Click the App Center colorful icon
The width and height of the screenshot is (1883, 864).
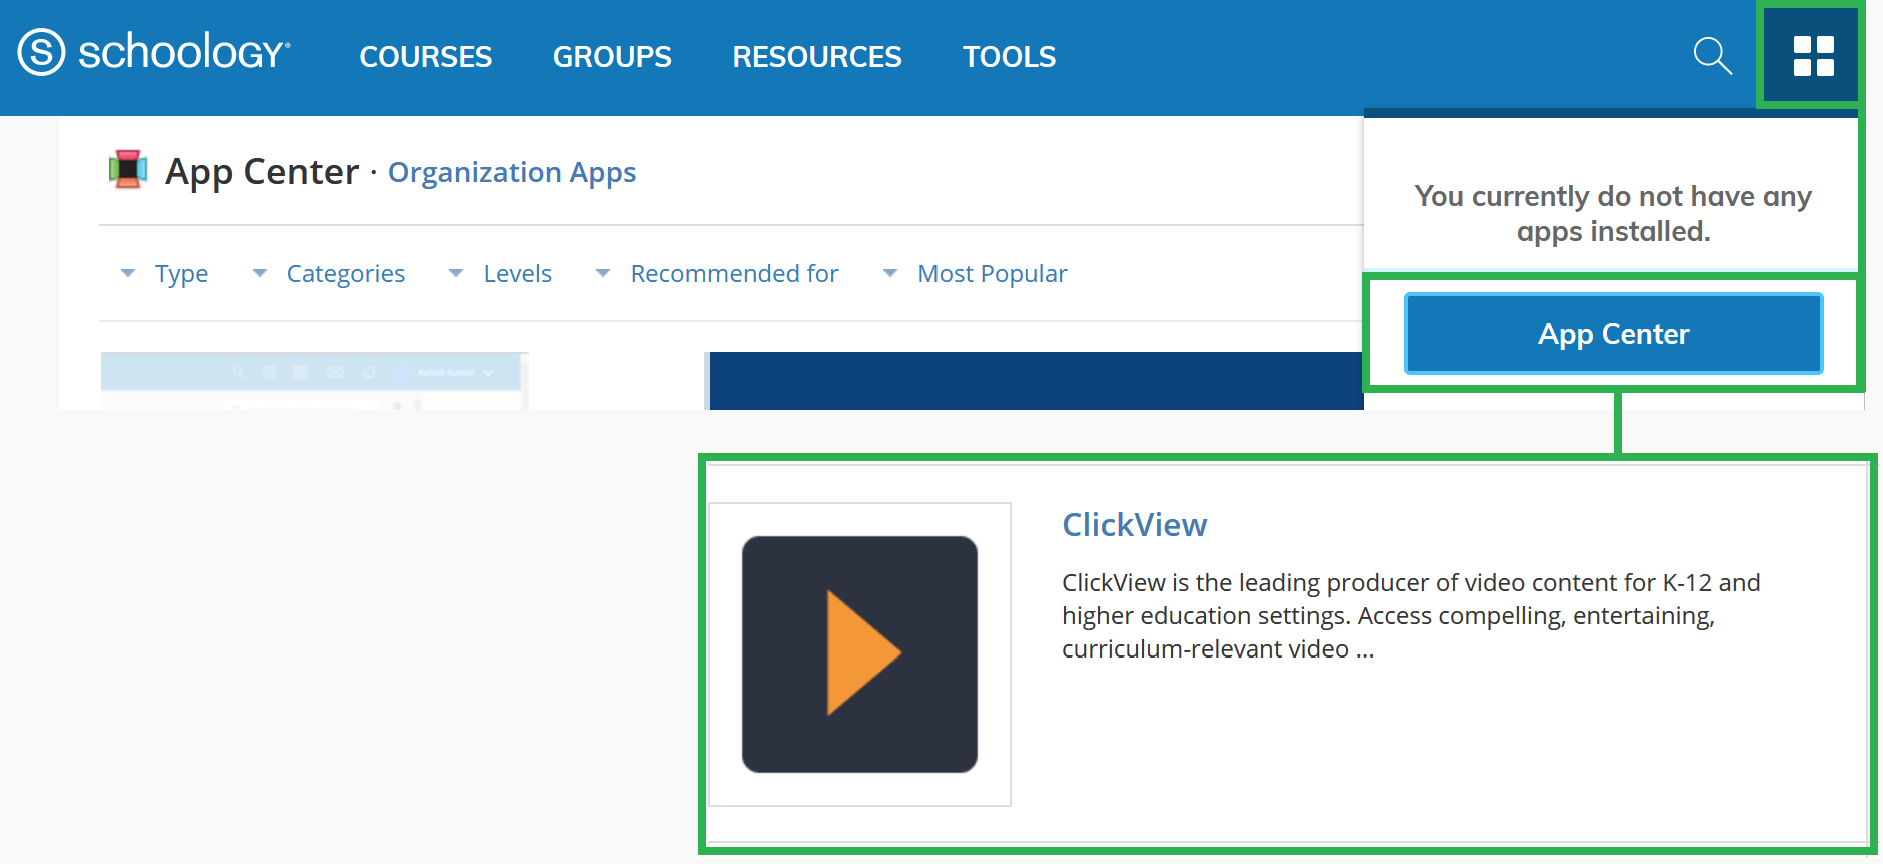tap(128, 170)
